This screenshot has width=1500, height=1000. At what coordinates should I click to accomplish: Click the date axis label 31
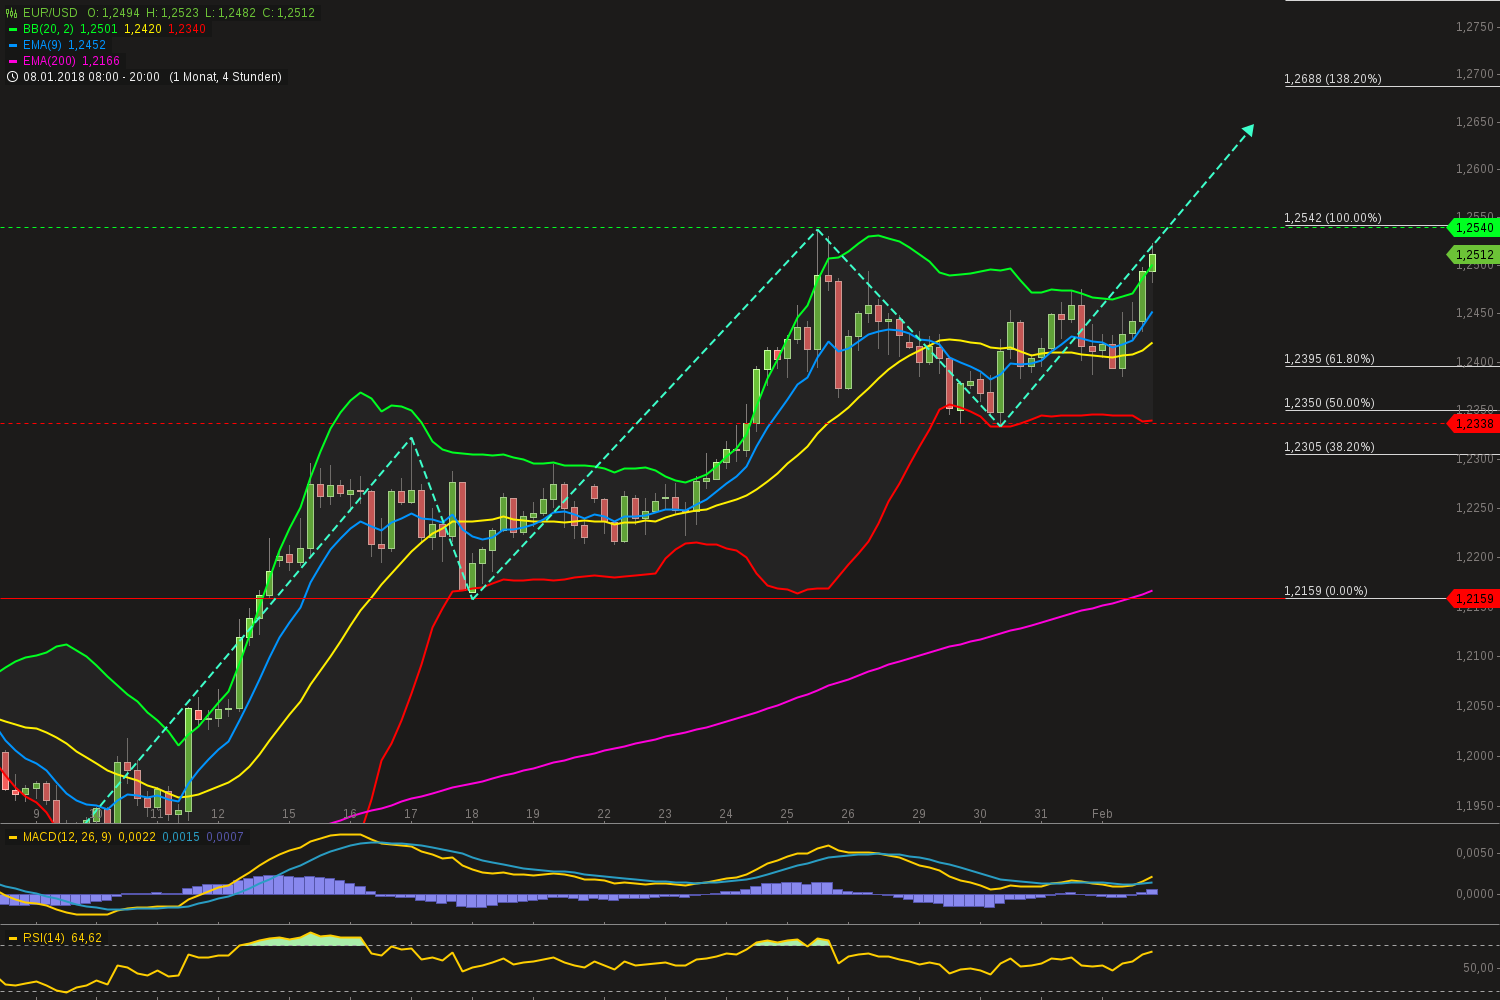click(1041, 814)
